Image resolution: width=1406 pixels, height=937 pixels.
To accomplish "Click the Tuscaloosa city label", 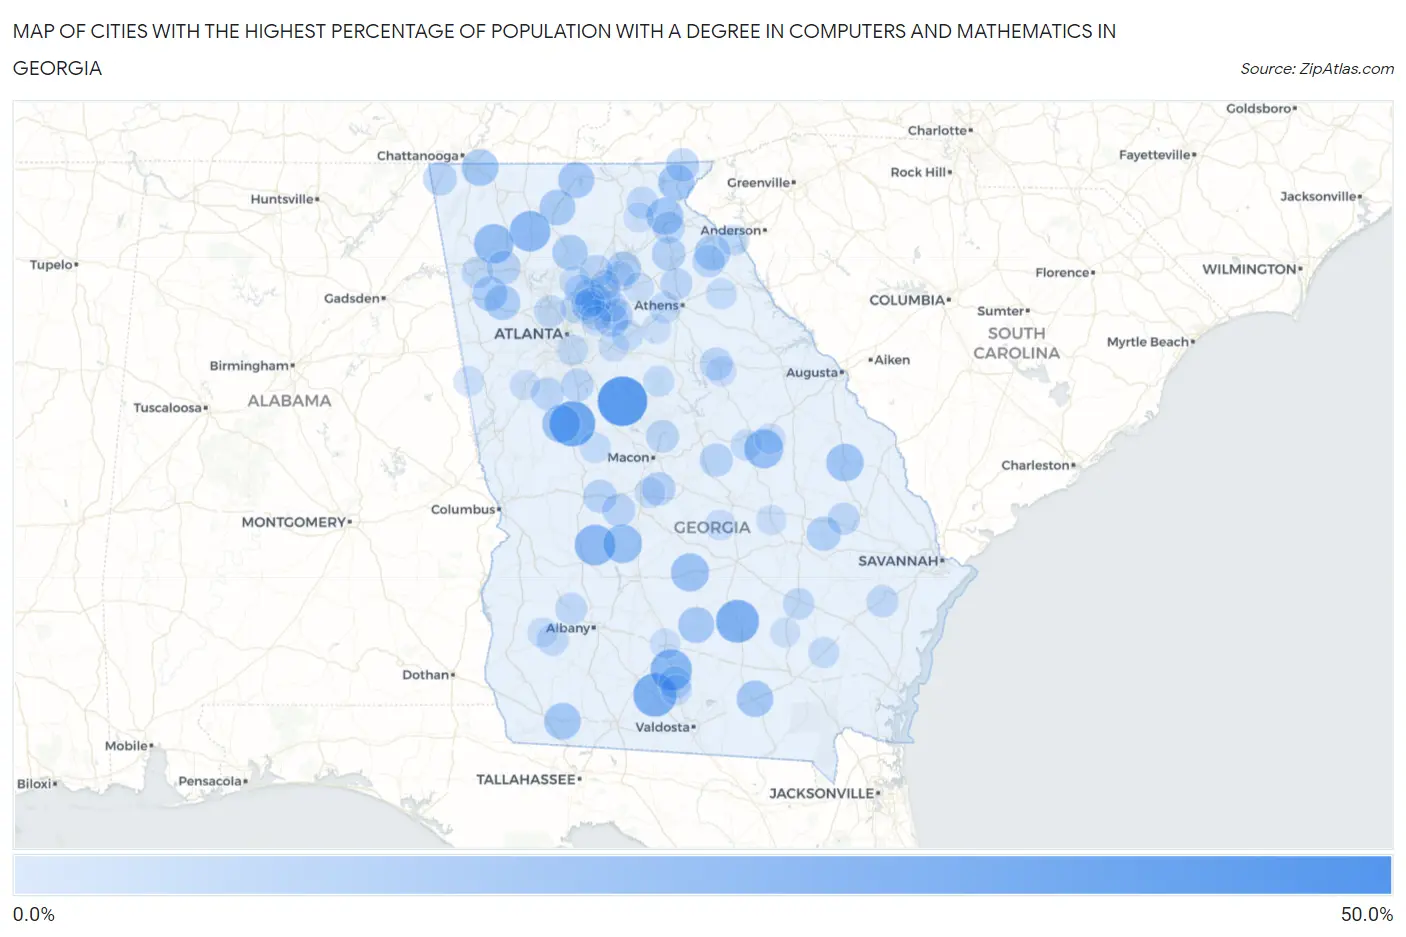I will (x=168, y=408).
